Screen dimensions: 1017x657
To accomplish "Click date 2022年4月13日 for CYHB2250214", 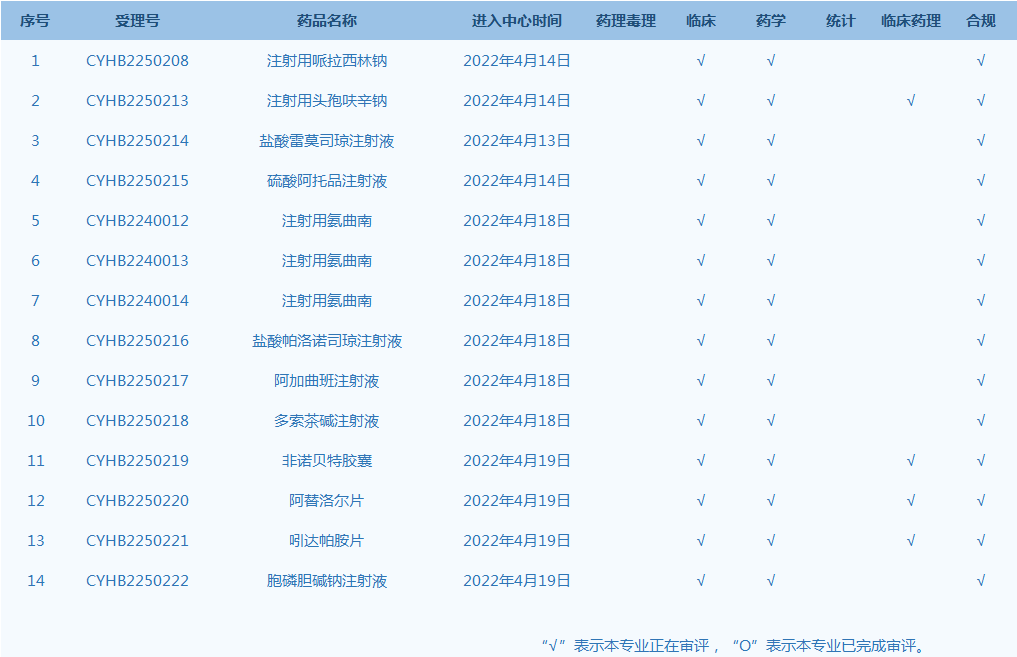I will click(x=517, y=141).
